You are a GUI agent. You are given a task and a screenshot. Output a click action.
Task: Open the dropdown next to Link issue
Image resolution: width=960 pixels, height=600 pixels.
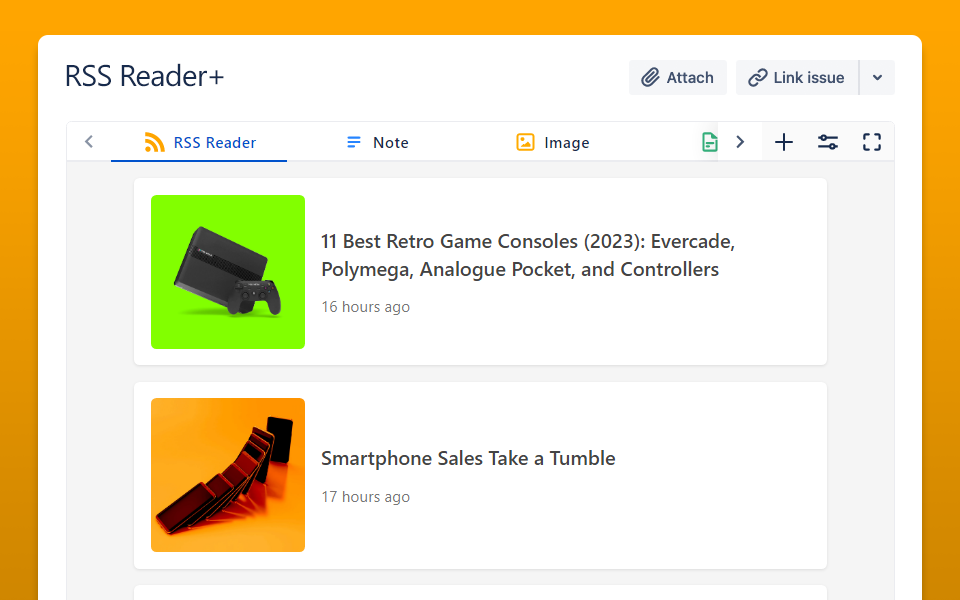coord(877,78)
